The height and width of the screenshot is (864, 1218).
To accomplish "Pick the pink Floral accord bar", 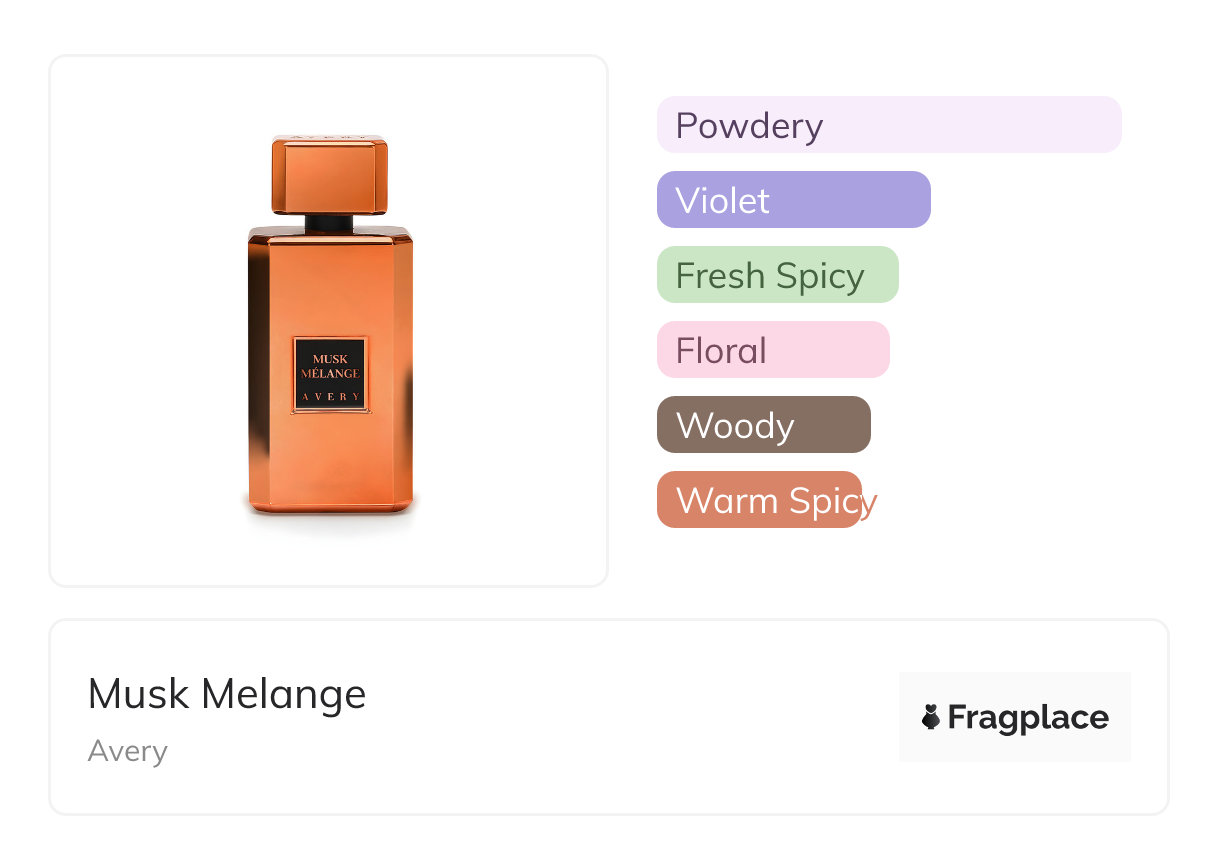I will (772, 350).
